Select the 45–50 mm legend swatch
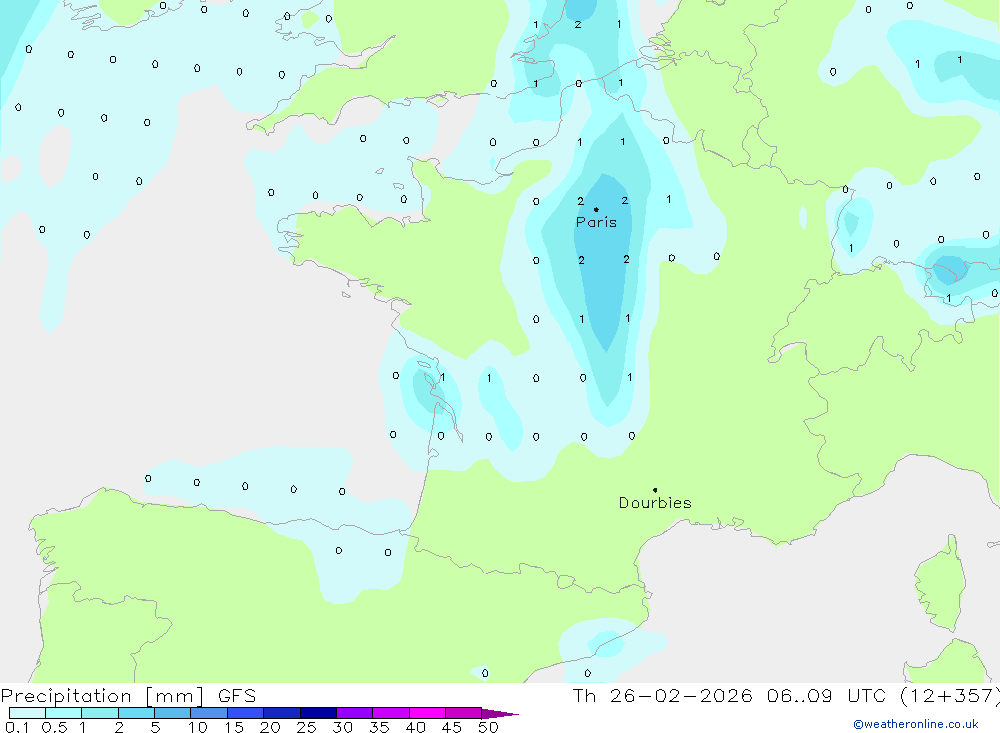 [464, 713]
